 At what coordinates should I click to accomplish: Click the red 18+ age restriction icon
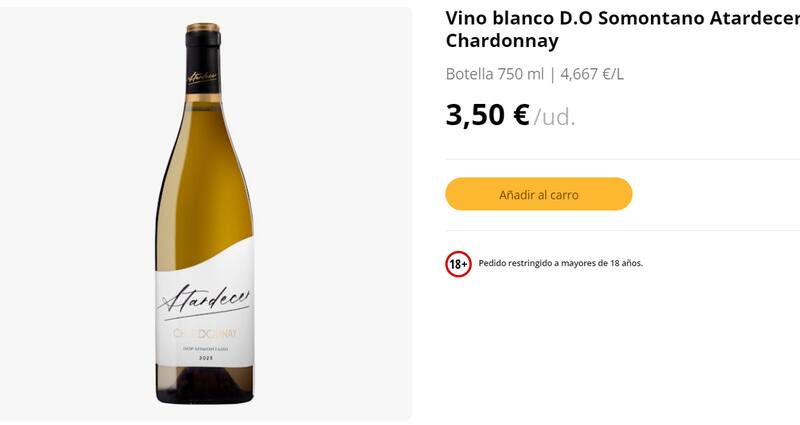click(458, 264)
